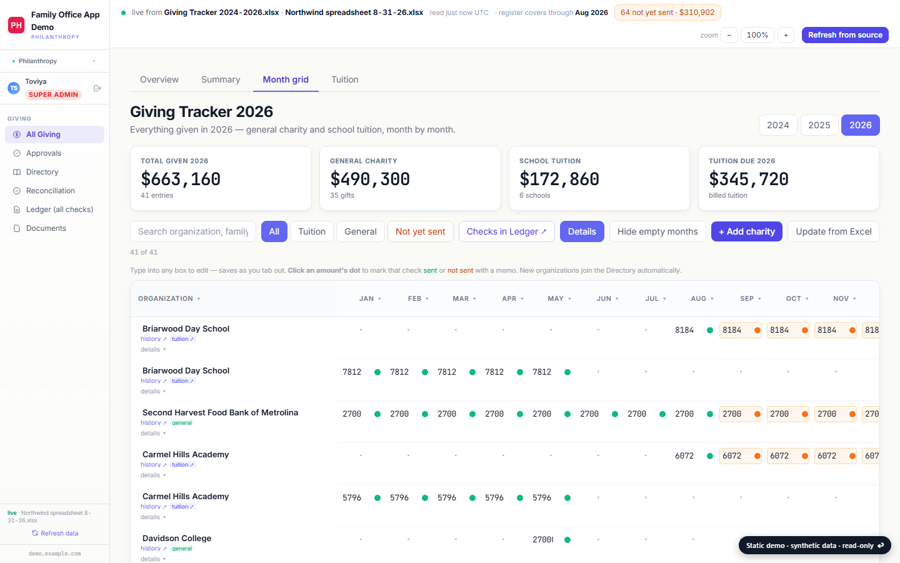This screenshot has width=900, height=563.
Task: Click Briarwood Day School Aug green sent dot
Action: 710,330
